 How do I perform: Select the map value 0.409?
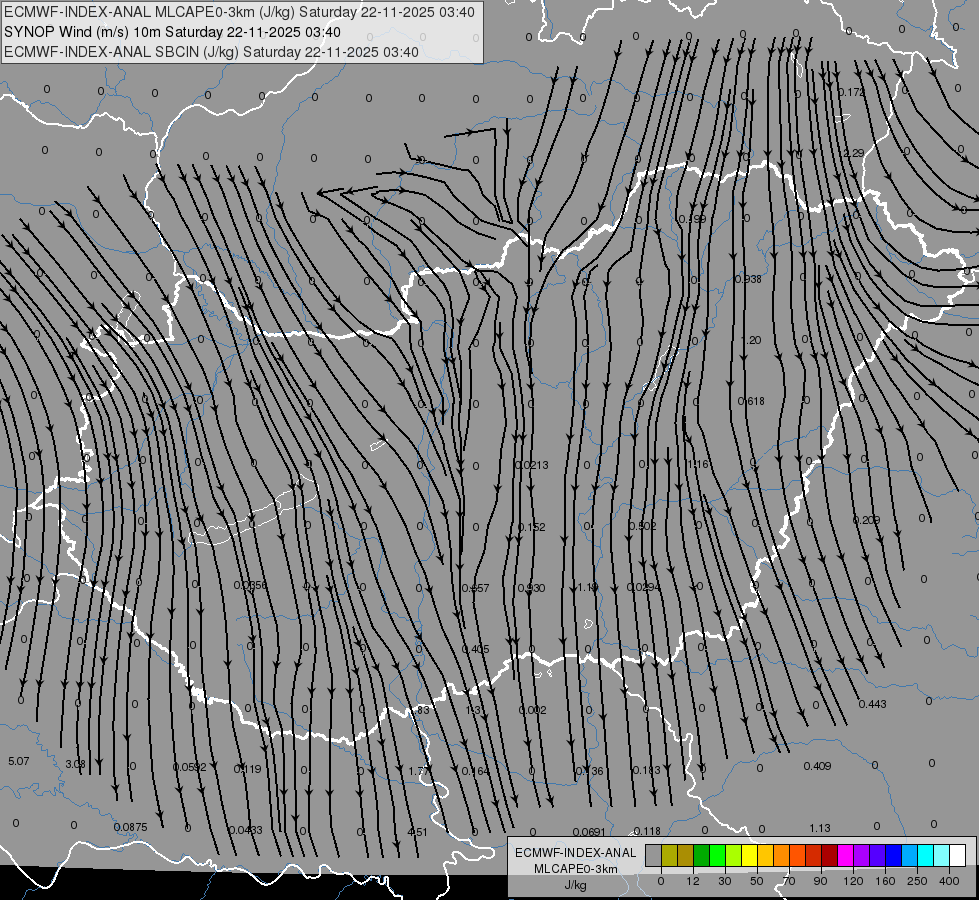(x=817, y=766)
